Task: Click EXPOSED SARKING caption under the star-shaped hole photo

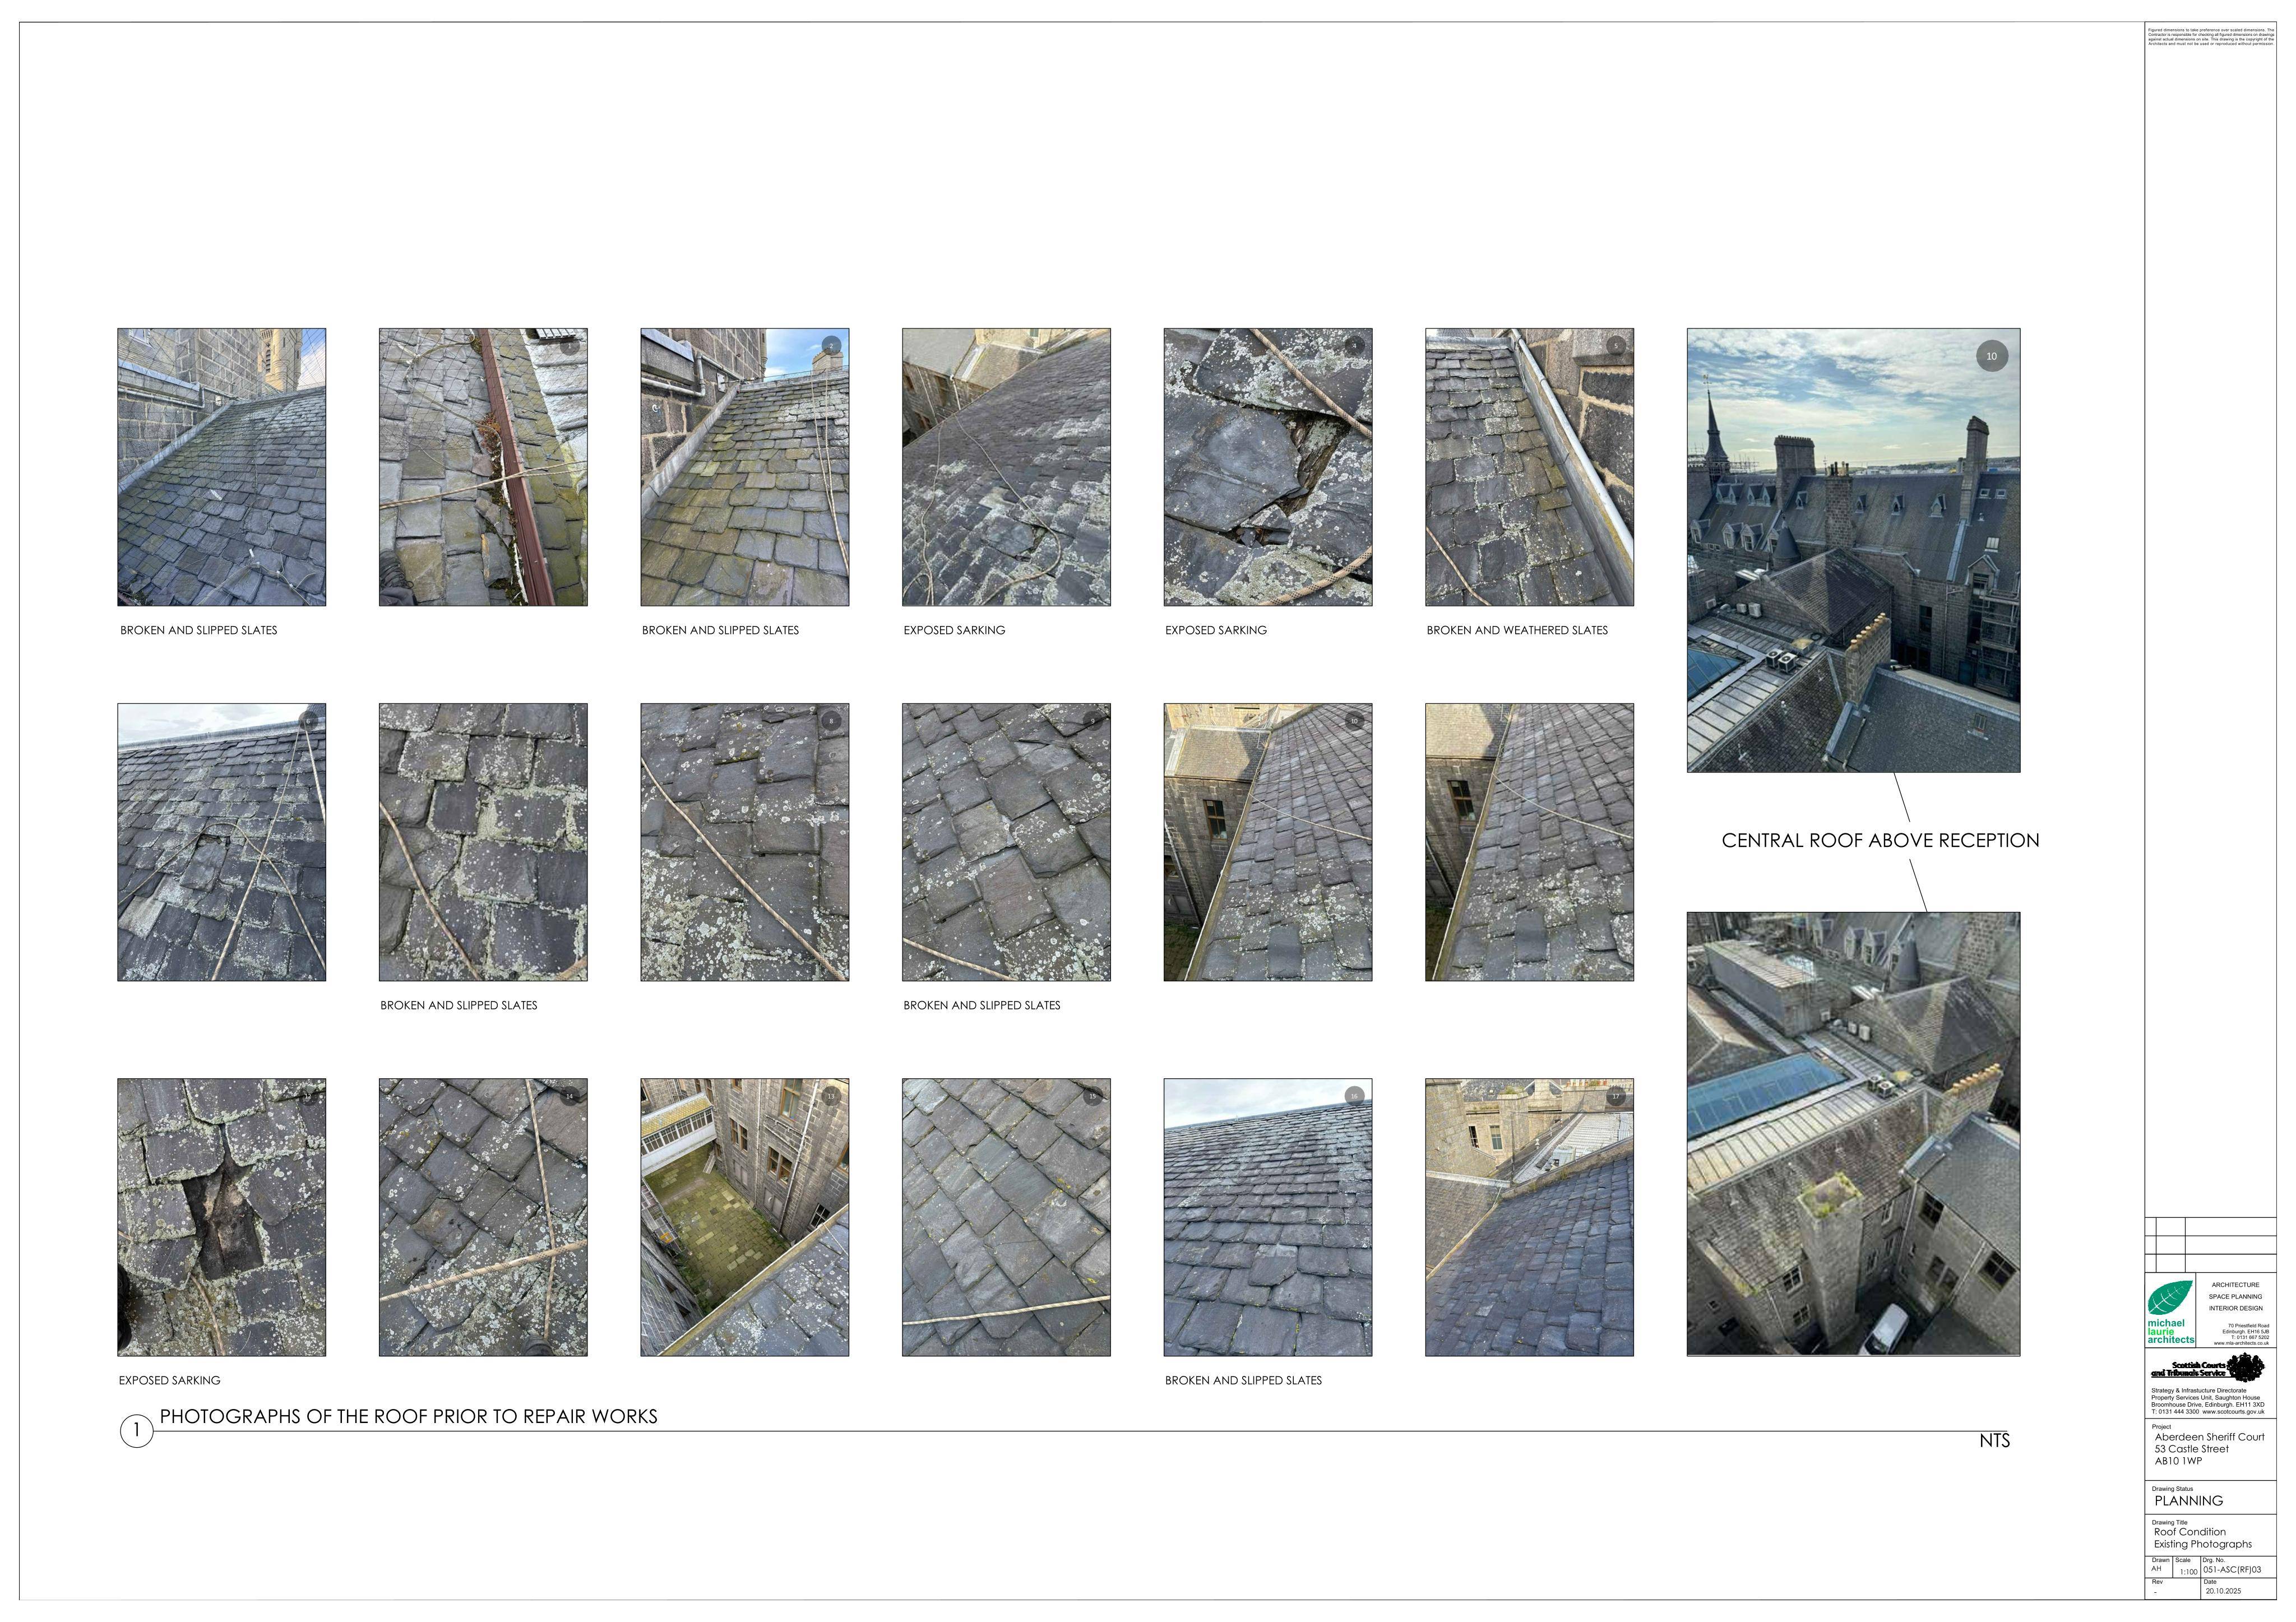Action: pyautogui.click(x=170, y=1380)
